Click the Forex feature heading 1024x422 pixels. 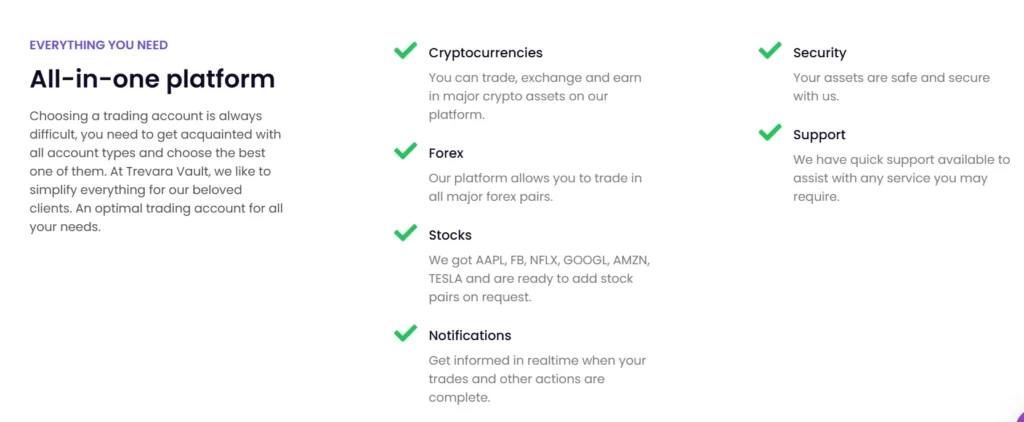[x=446, y=154]
